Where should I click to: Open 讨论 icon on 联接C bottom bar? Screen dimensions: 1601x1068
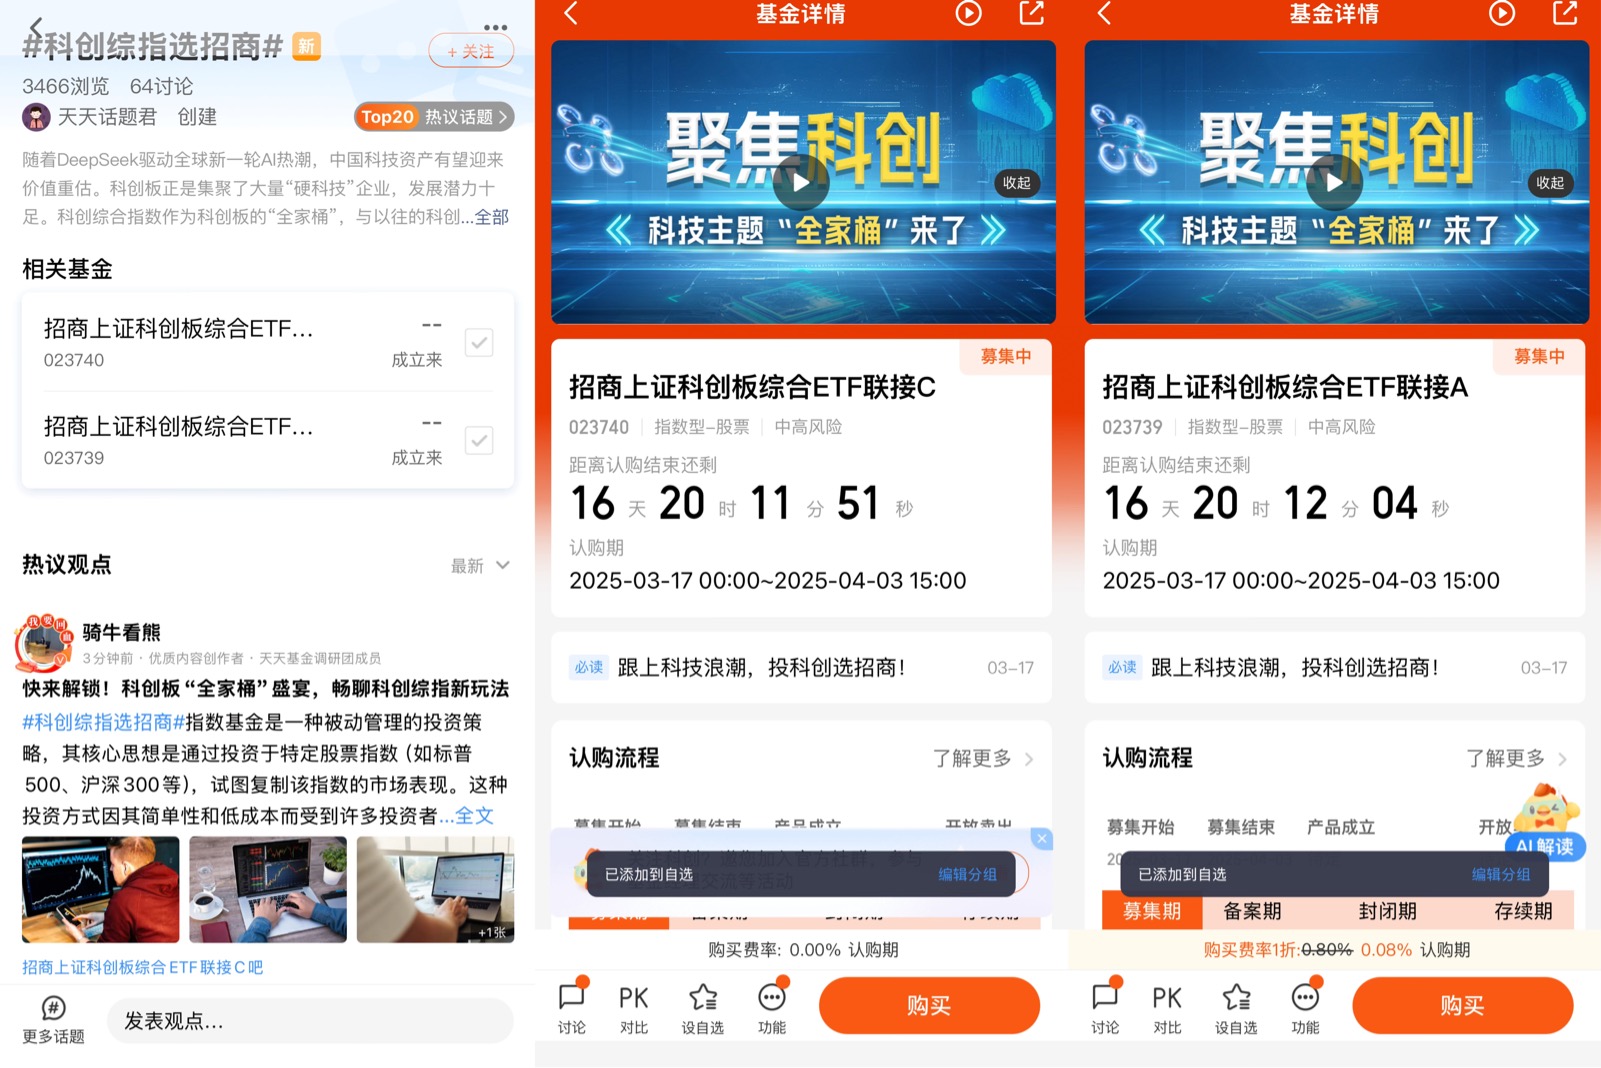pos(572,1006)
